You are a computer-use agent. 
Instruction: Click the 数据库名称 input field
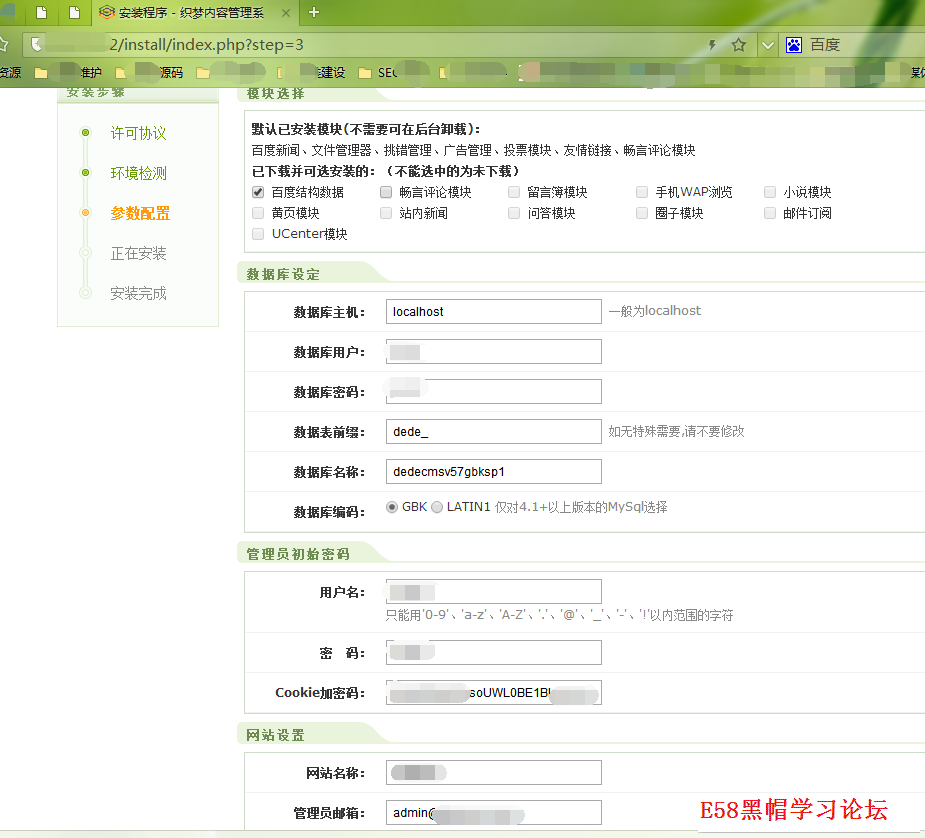pyautogui.click(x=493, y=472)
